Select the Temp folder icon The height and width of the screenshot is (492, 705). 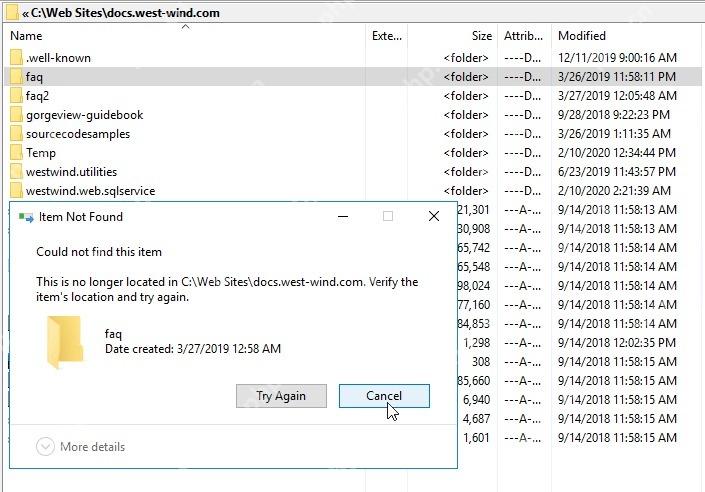[x=16, y=152]
